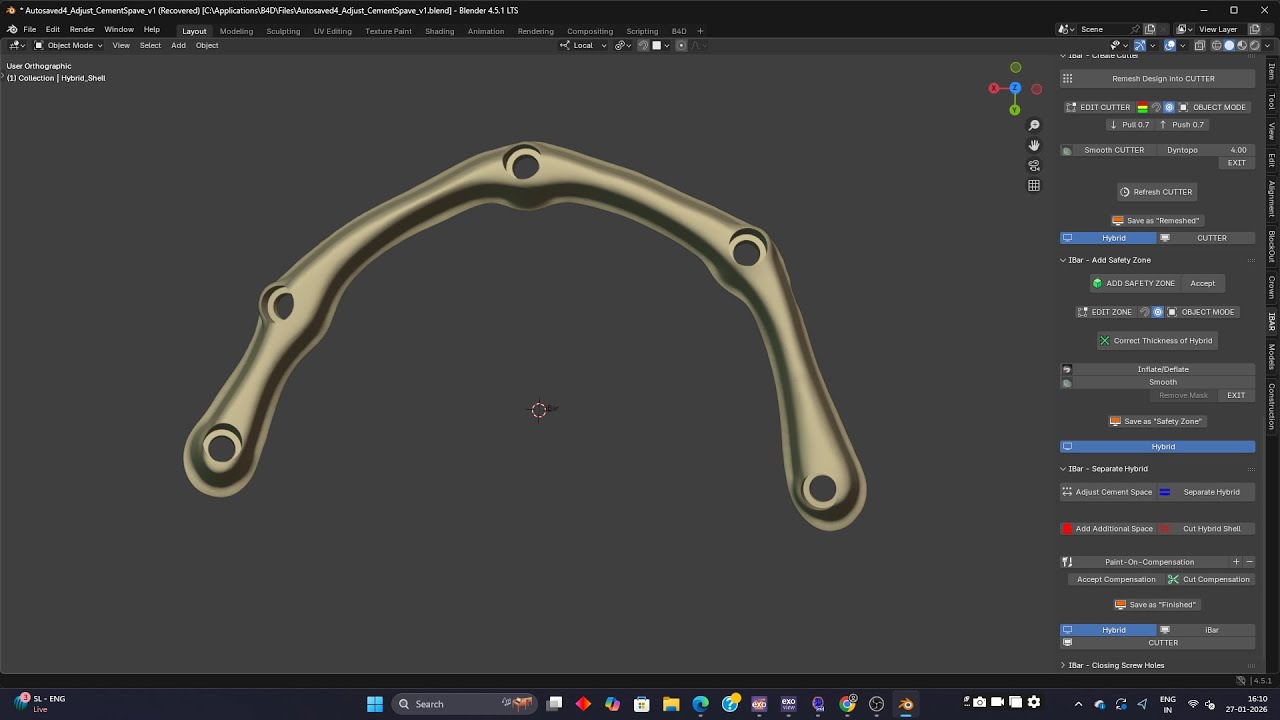Open the Crown sidebar tab
Screen dimensions: 1280x720
pyautogui.click(x=1272, y=288)
